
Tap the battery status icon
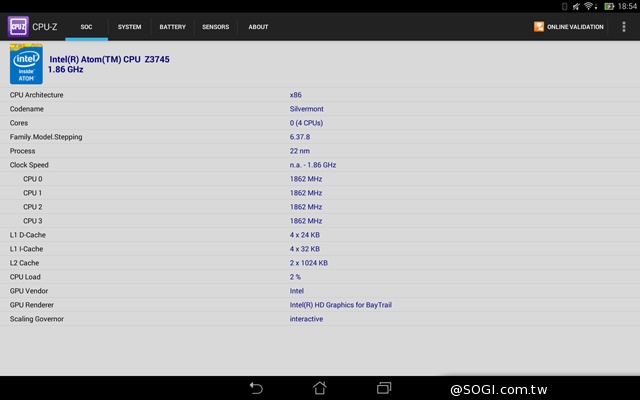click(609, 6)
